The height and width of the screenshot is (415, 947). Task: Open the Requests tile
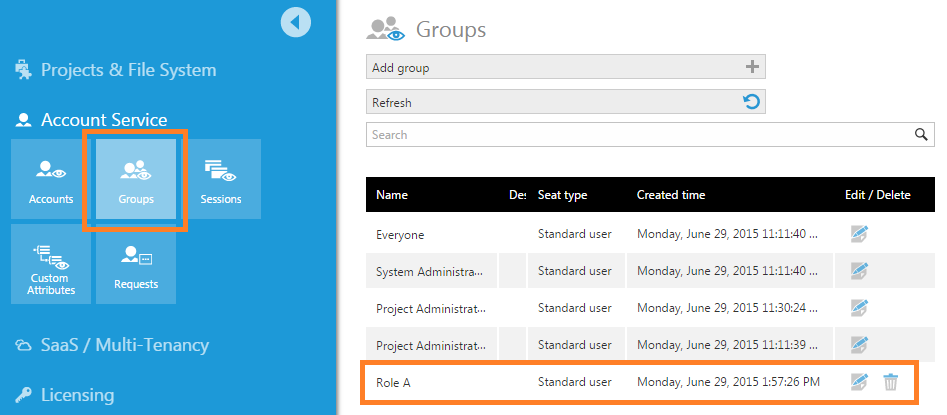136,264
